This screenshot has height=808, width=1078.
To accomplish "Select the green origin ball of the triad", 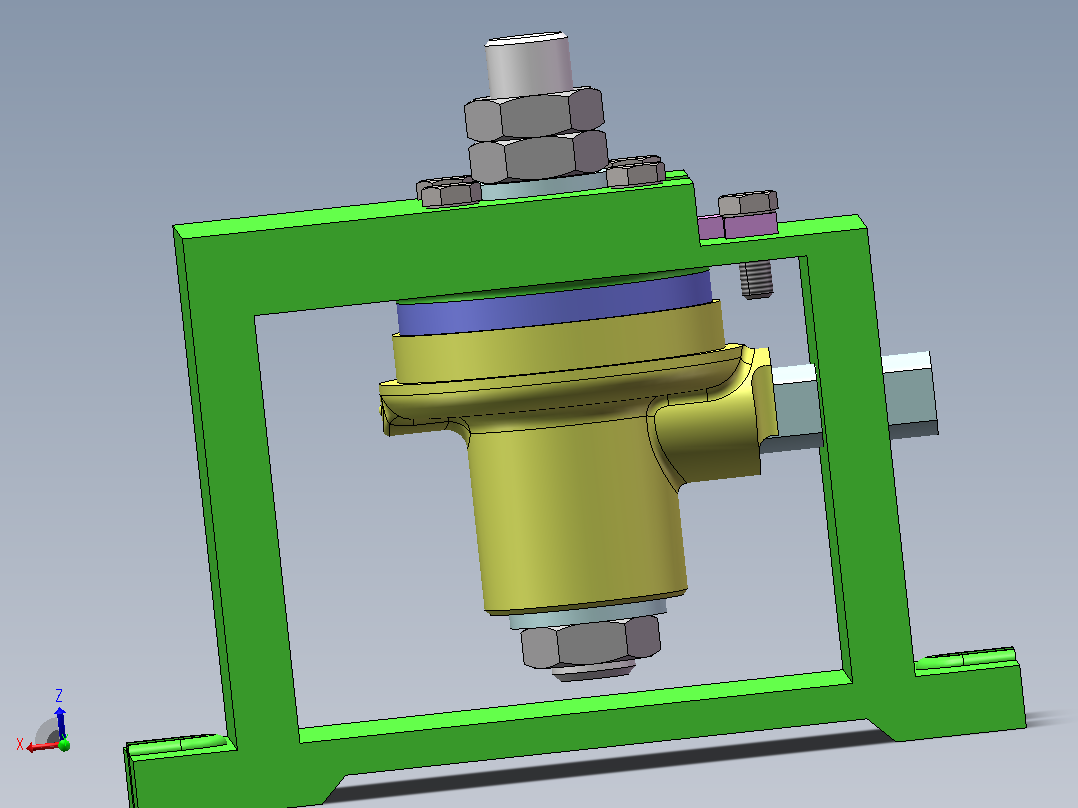I will click(64, 745).
